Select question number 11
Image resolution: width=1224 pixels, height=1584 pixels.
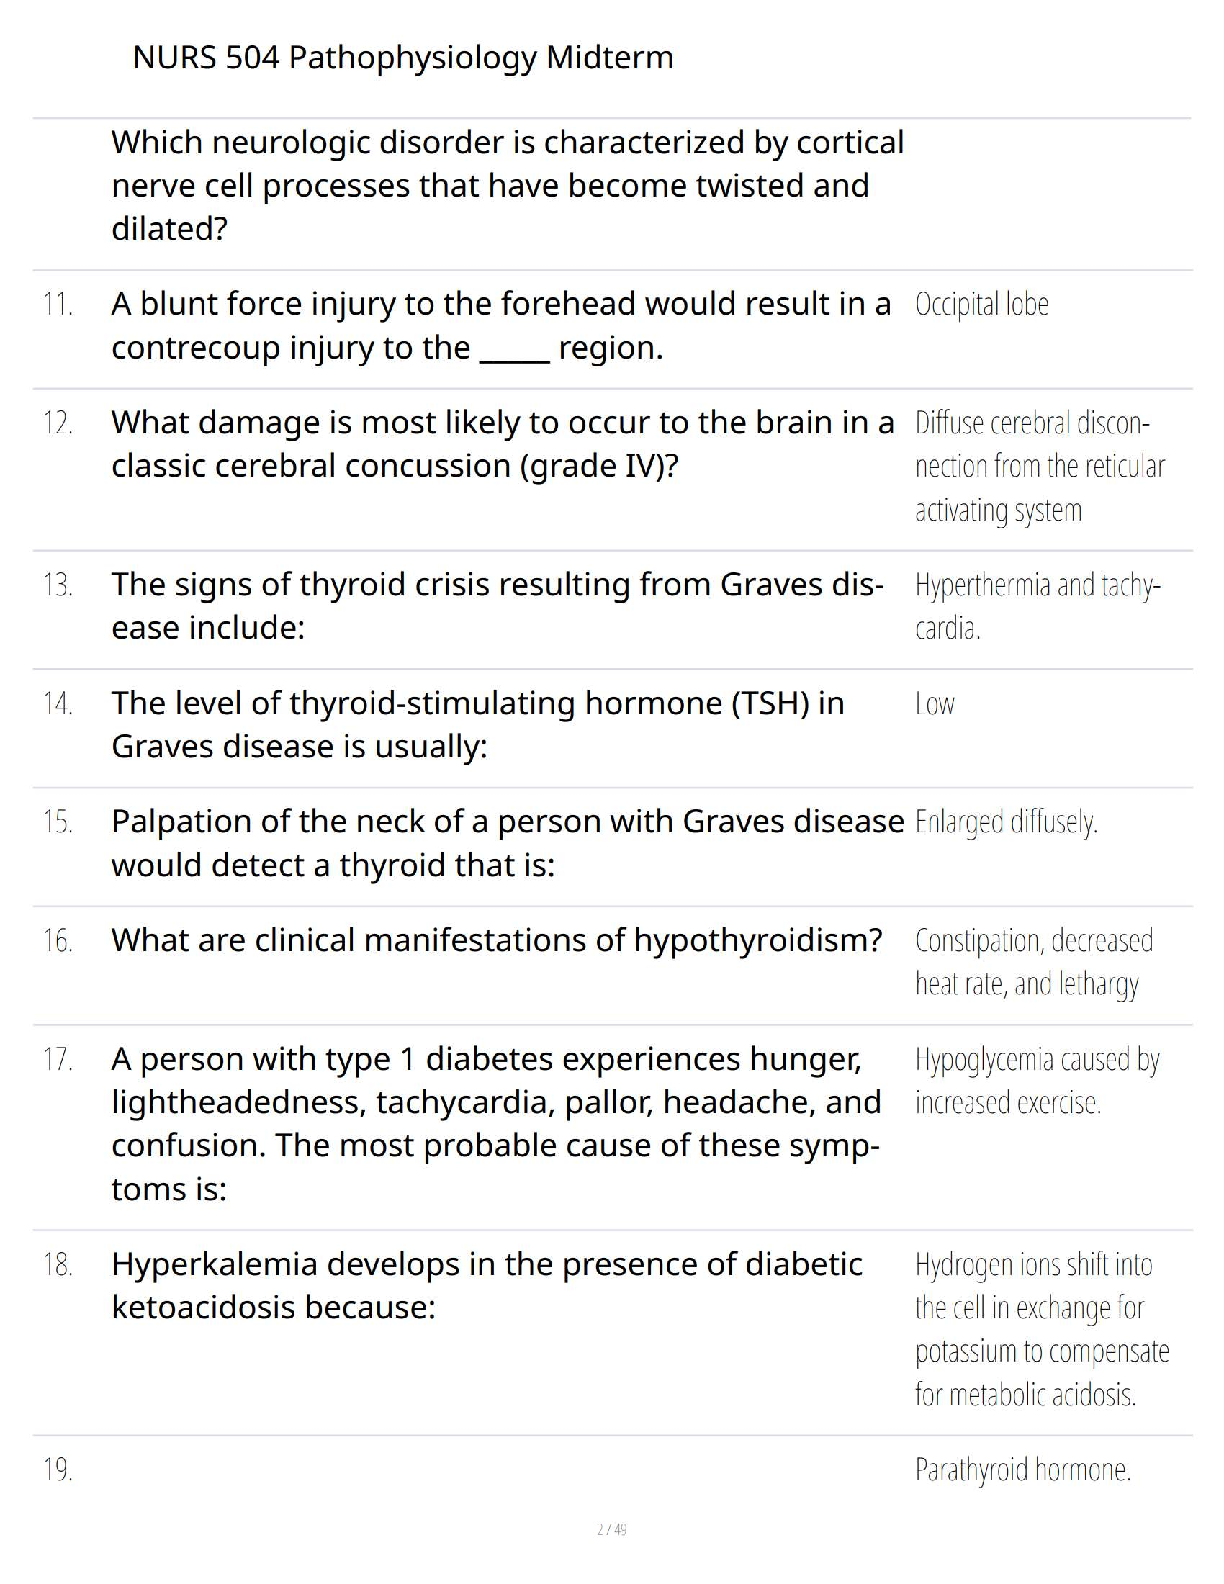point(58,304)
